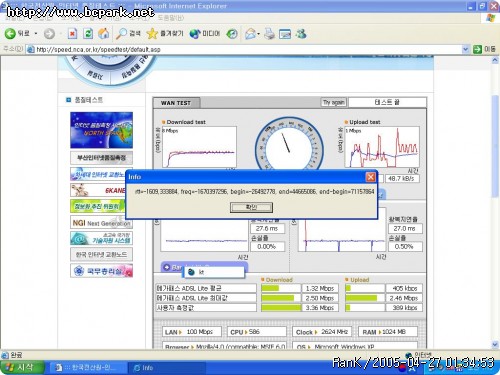Click the Search magnifier icon

click(x=121, y=33)
